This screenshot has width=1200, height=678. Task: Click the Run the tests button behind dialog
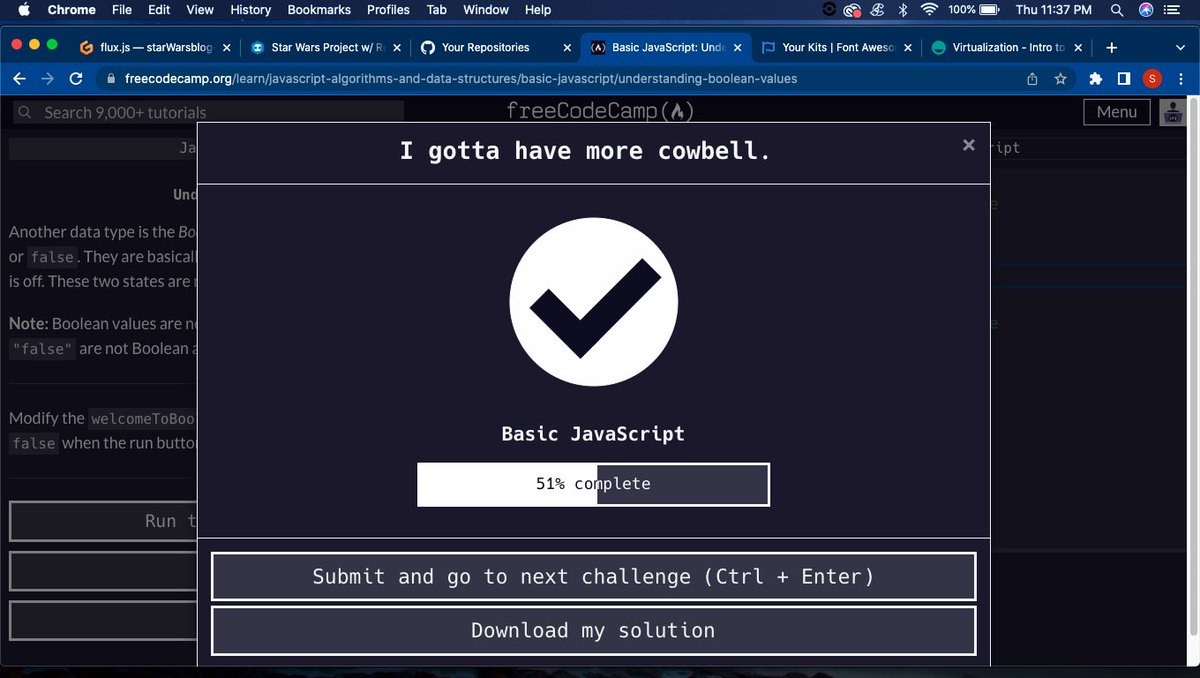[103, 521]
